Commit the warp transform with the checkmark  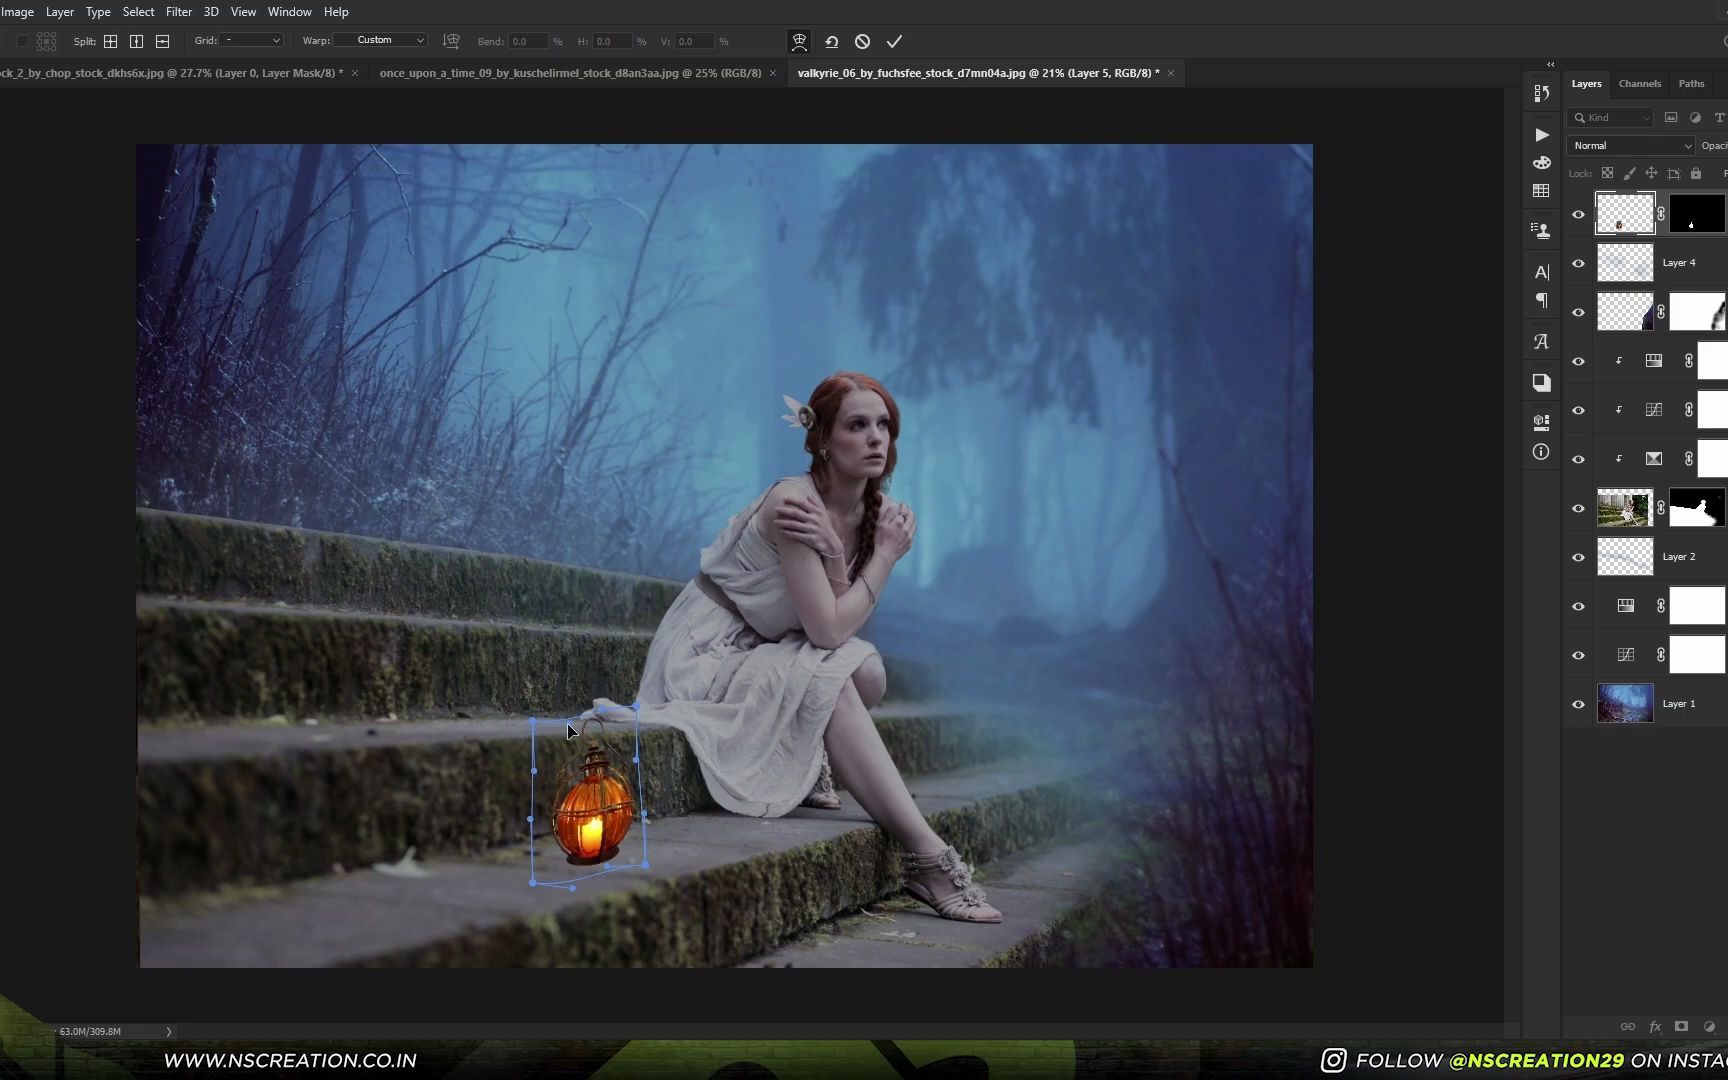click(894, 41)
